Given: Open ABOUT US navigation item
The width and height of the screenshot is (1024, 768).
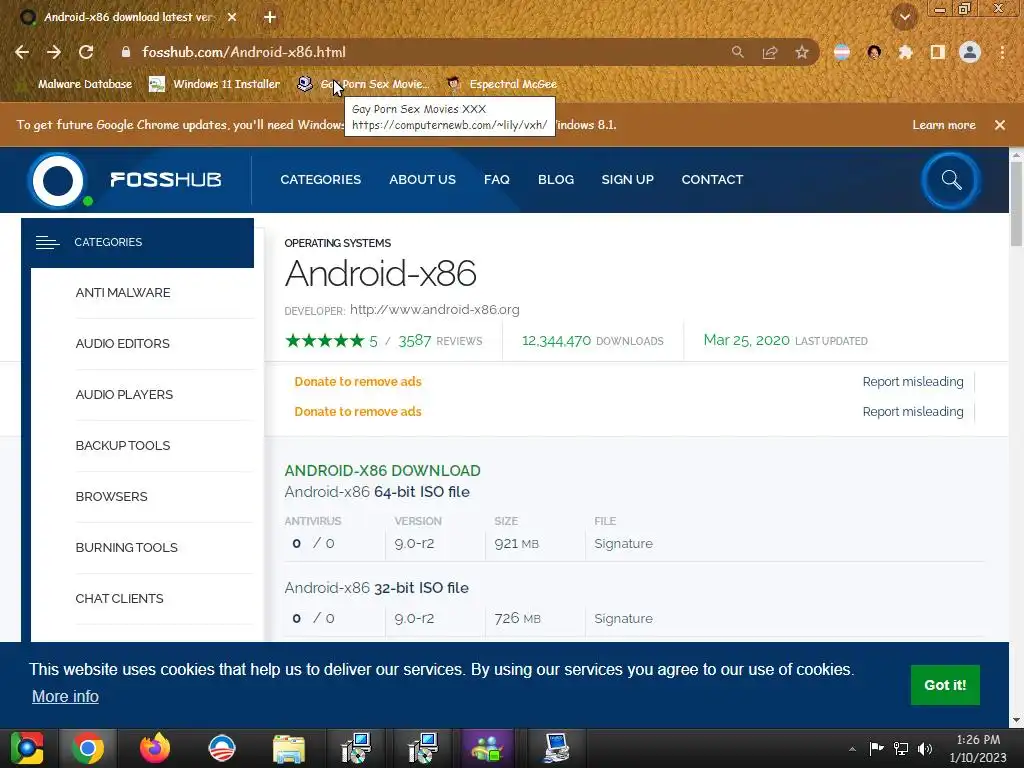Looking at the screenshot, I should pyautogui.click(x=423, y=180).
